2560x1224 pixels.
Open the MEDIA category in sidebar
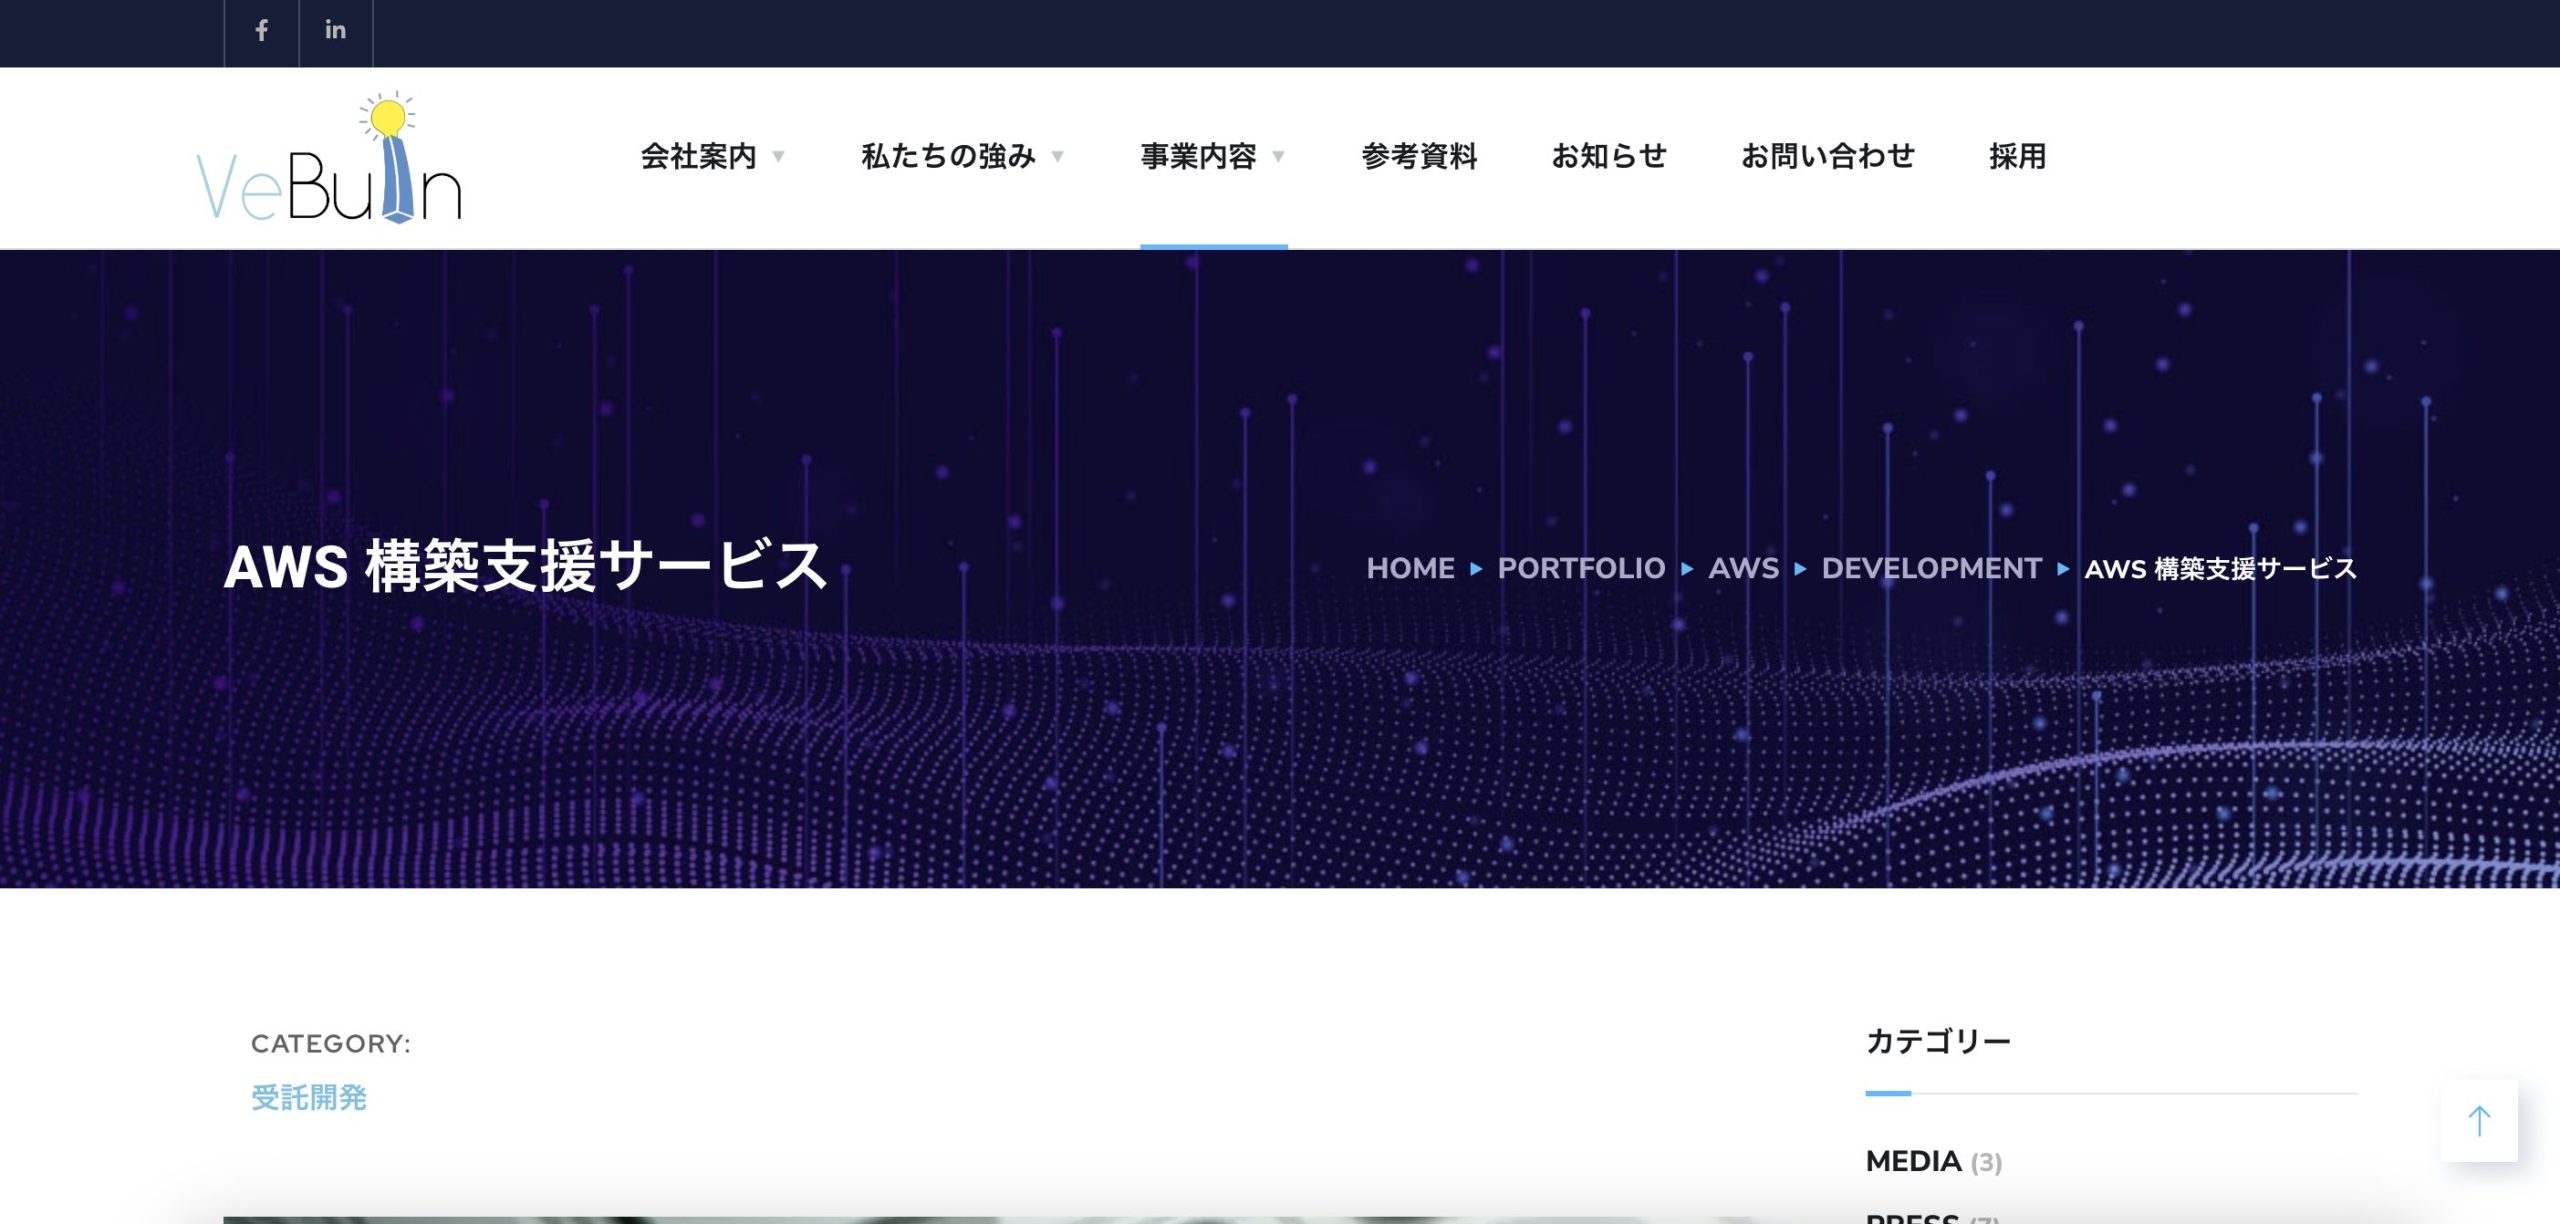coord(1913,1161)
